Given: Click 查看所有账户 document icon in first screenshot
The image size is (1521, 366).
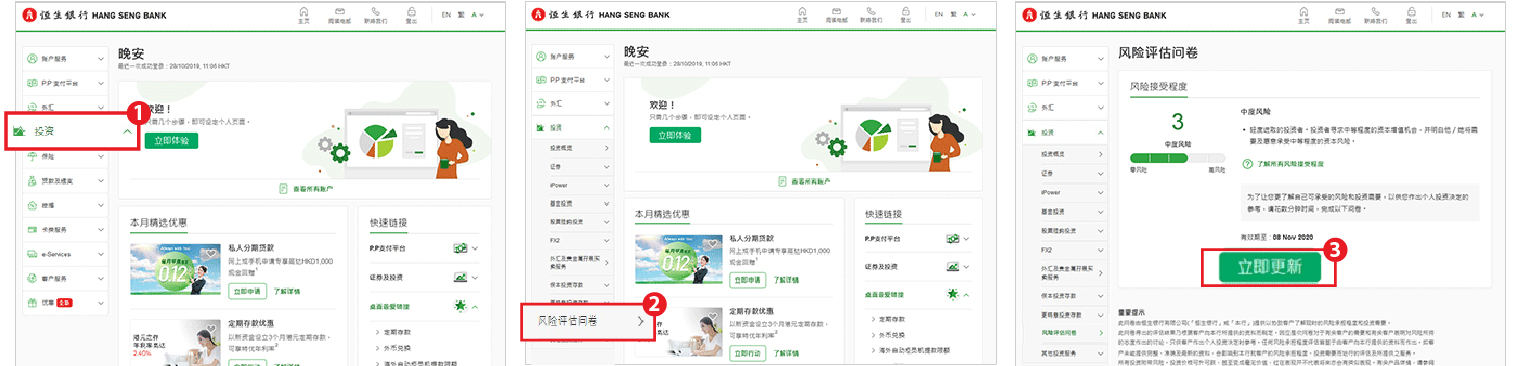Looking at the screenshot, I should (x=283, y=187).
